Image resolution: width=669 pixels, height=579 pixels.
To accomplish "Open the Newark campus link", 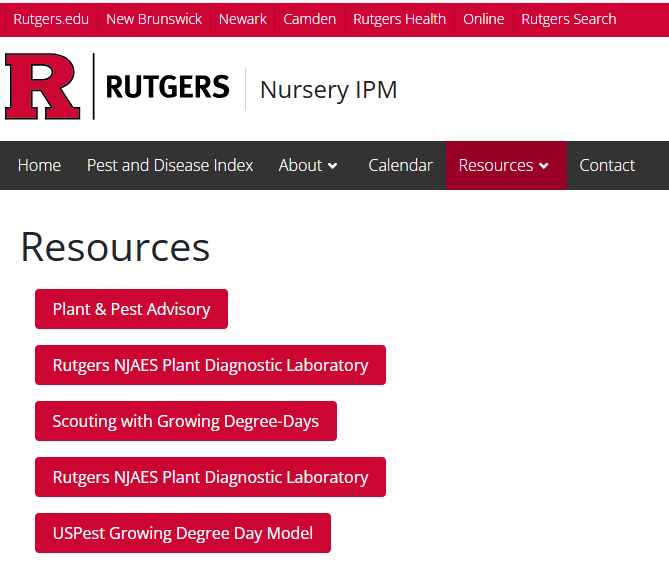I will click(x=242, y=19).
